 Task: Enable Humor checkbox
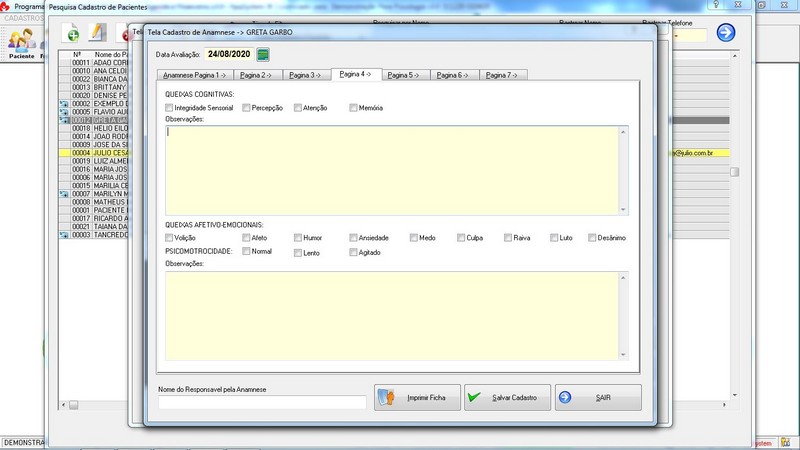(x=297, y=238)
